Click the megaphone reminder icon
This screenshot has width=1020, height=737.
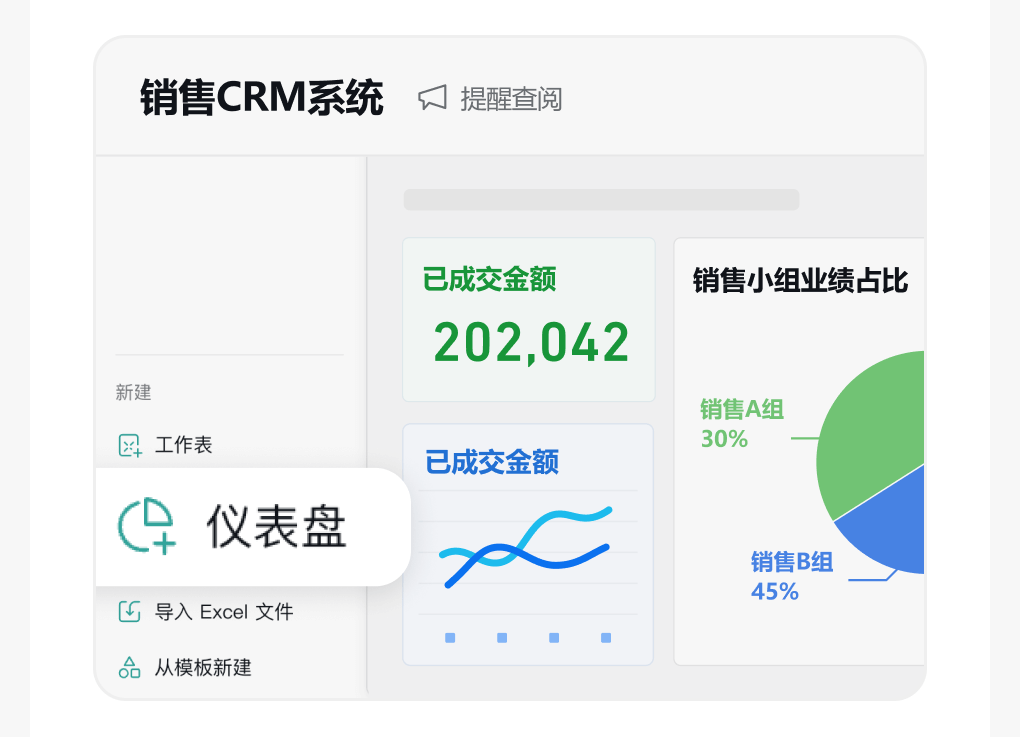432,98
